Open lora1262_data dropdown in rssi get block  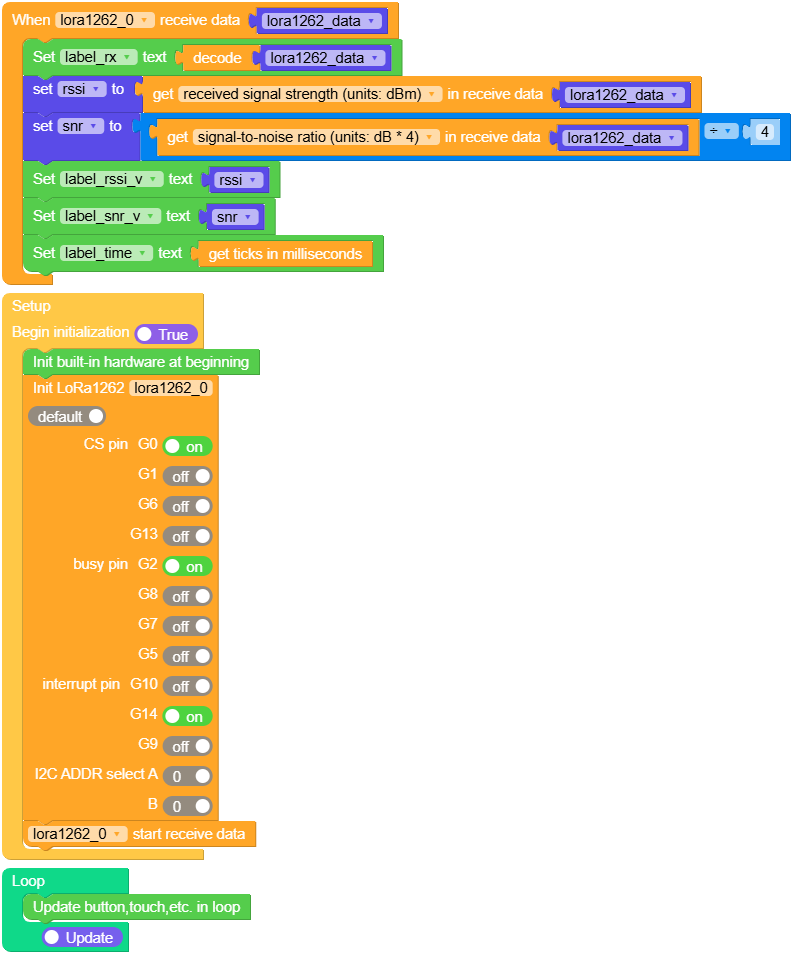[625, 95]
